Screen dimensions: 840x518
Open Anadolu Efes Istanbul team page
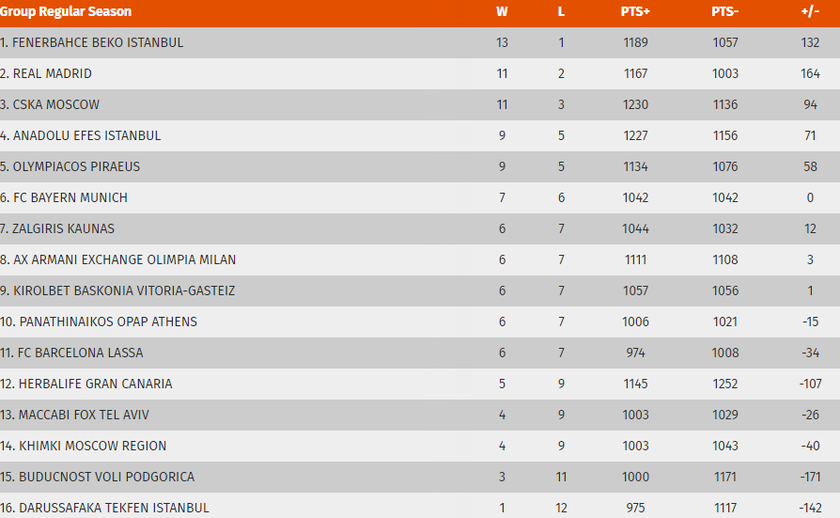[86, 136]
